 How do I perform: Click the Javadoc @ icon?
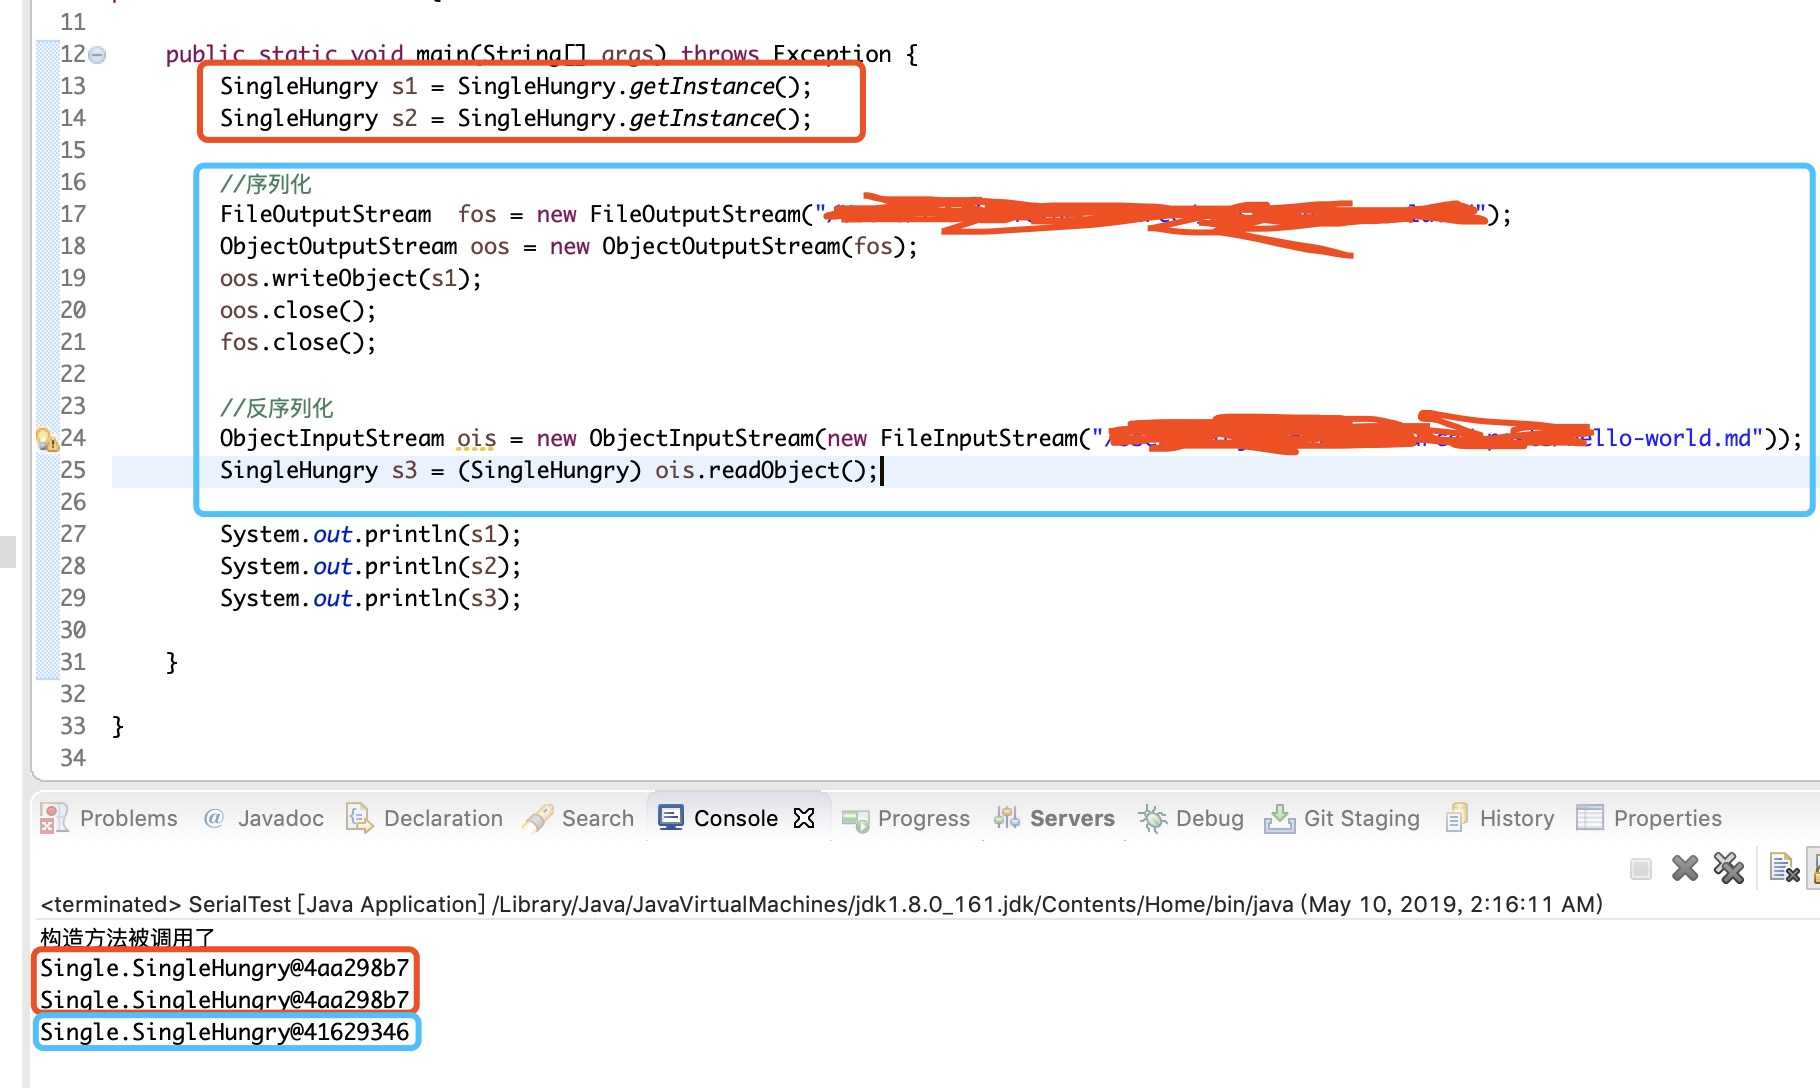tap(213, 818)
